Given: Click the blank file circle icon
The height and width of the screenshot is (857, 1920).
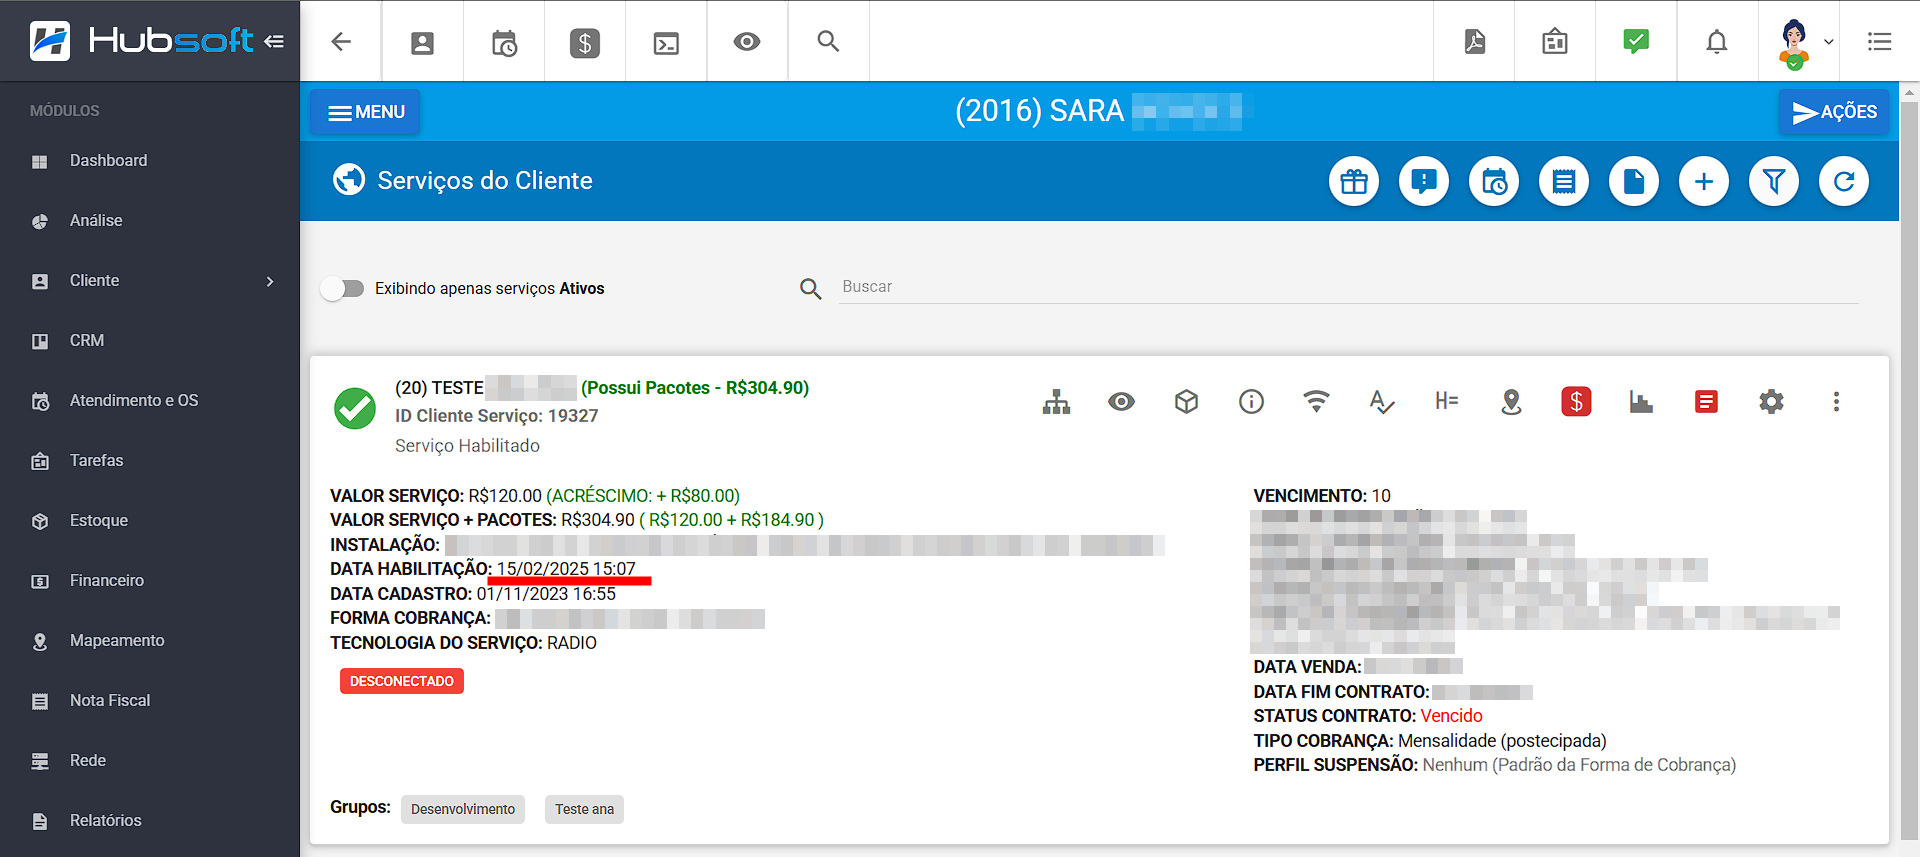Looking at the screenshot, I should tap(1634, 181).
